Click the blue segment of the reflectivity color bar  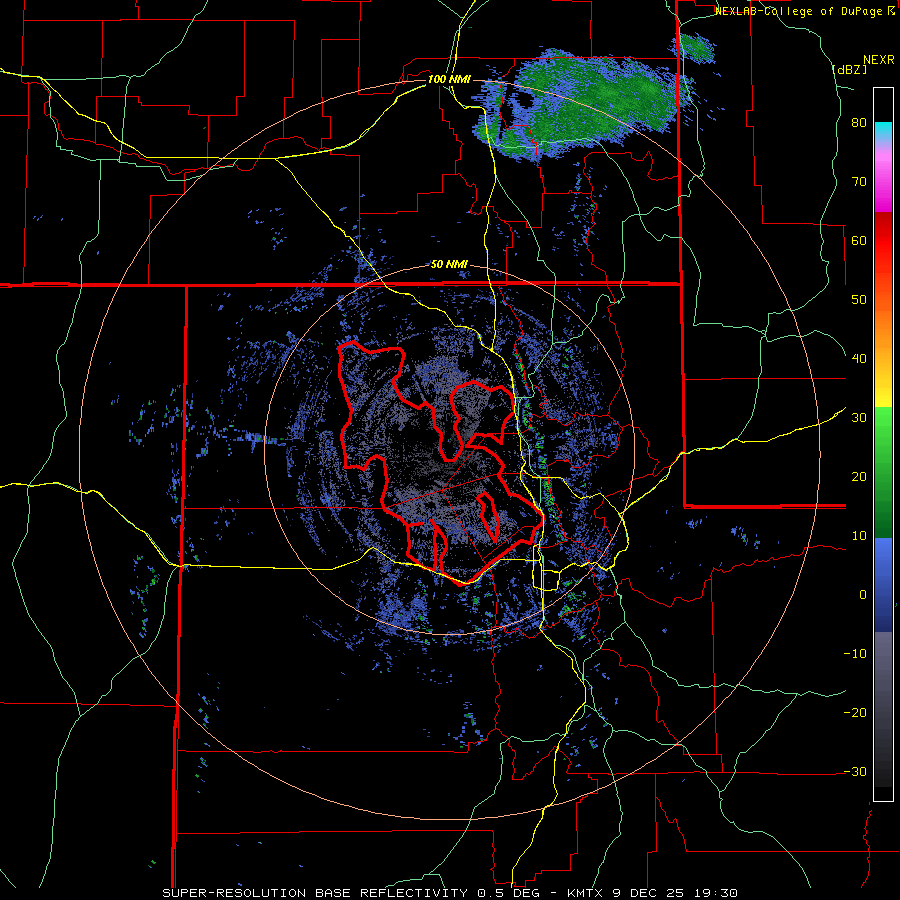pos(883,585)
